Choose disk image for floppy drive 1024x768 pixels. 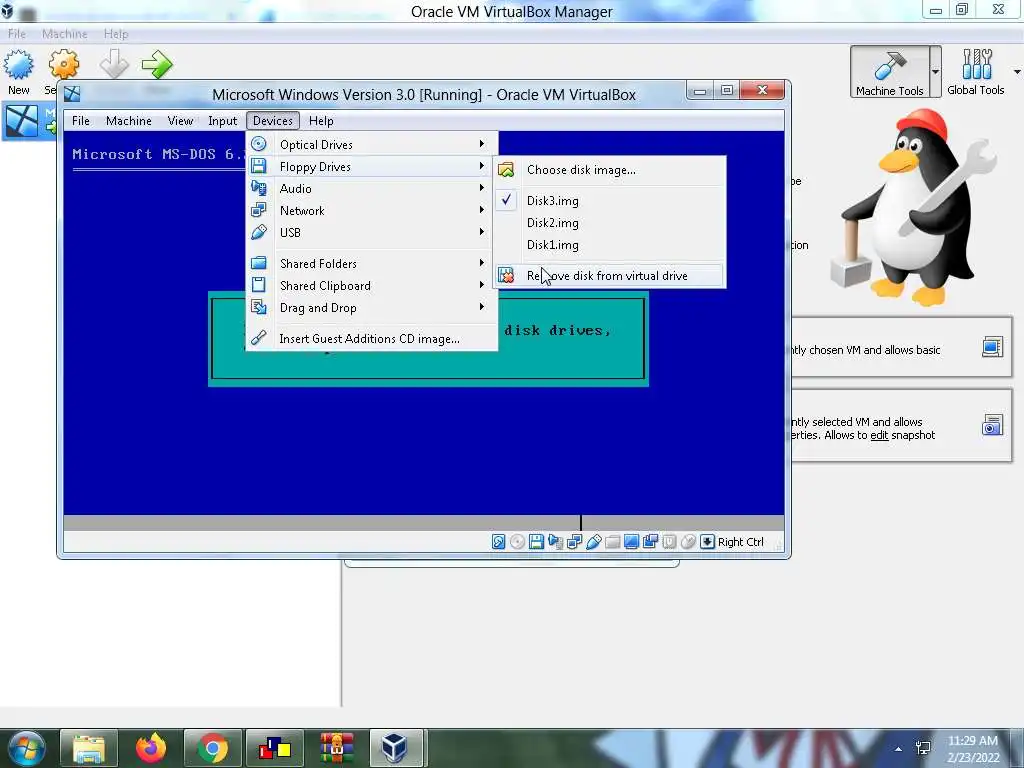coord(609,170)
